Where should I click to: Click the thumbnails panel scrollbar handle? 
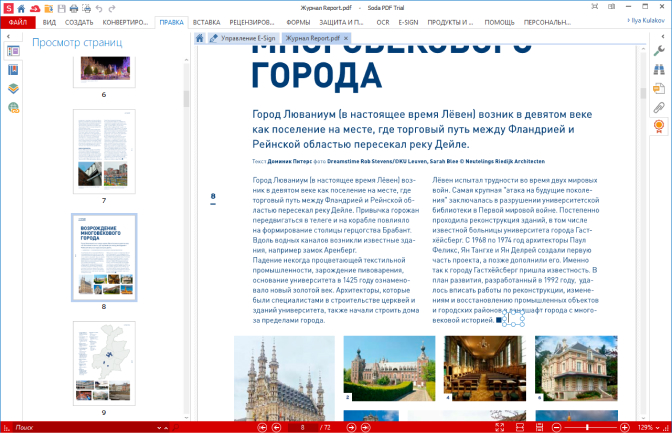tap(186, 98)
